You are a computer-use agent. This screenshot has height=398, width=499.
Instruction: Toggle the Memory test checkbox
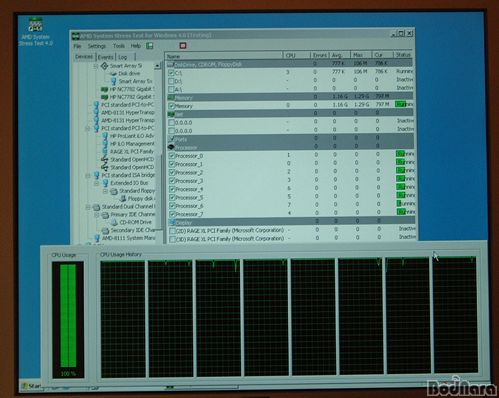pyautogui.click(x=172, y=106)
